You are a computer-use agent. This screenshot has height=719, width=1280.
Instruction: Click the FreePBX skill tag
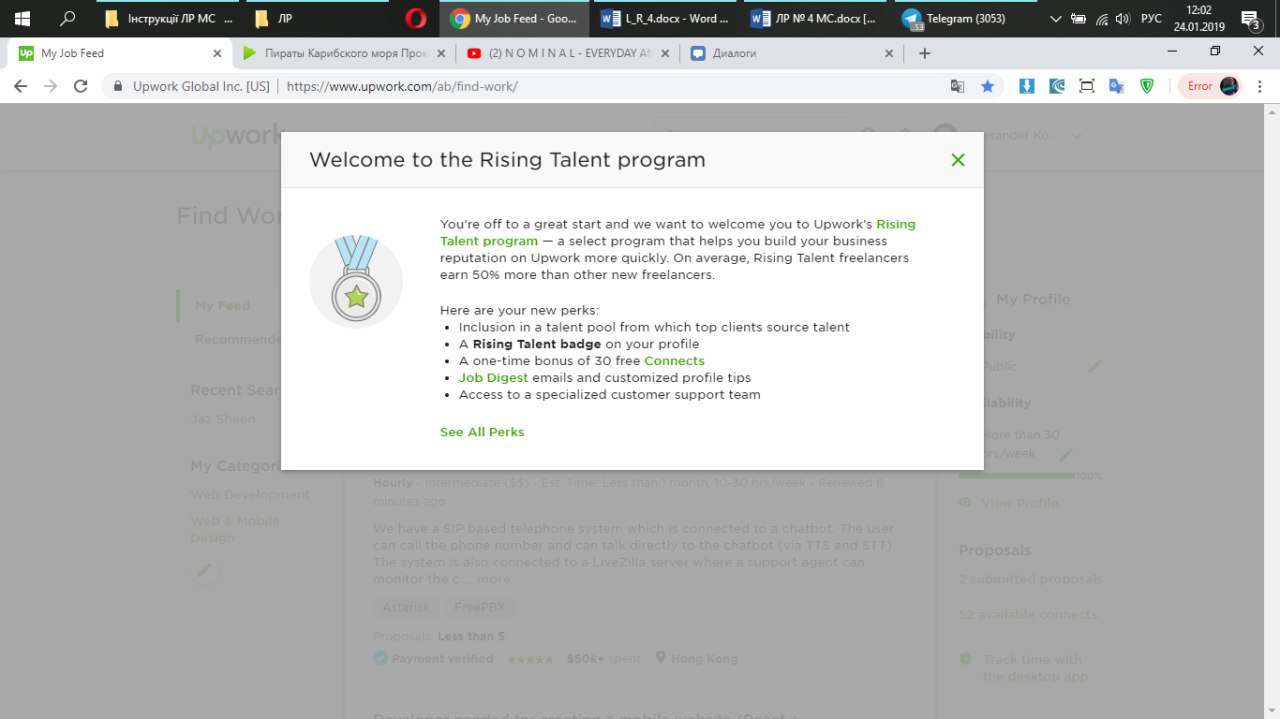[x=481, y=607]
